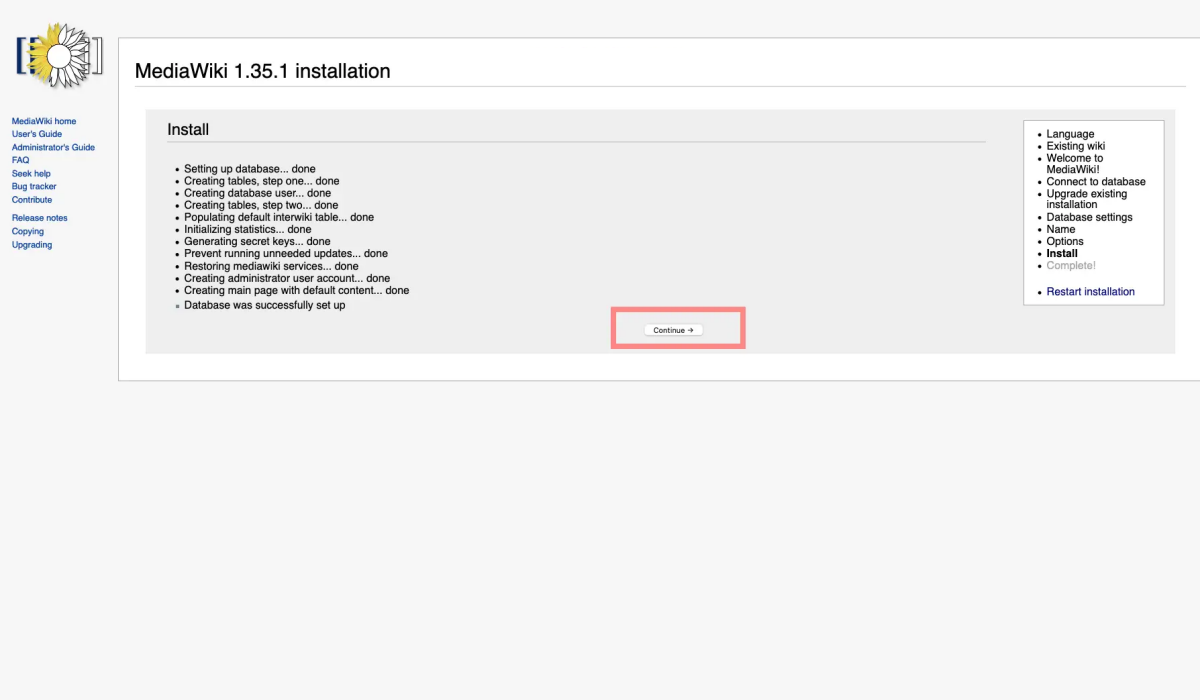Click 'Creating administrator user account... done' line
The image size is (1200, 700).
[287, 278]
